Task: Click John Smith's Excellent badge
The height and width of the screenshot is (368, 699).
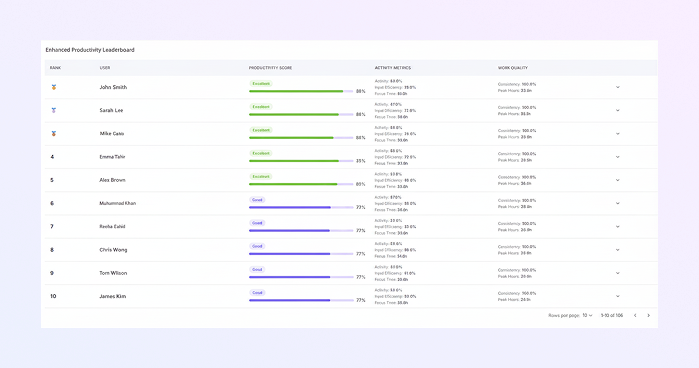Action: (261, 83)
